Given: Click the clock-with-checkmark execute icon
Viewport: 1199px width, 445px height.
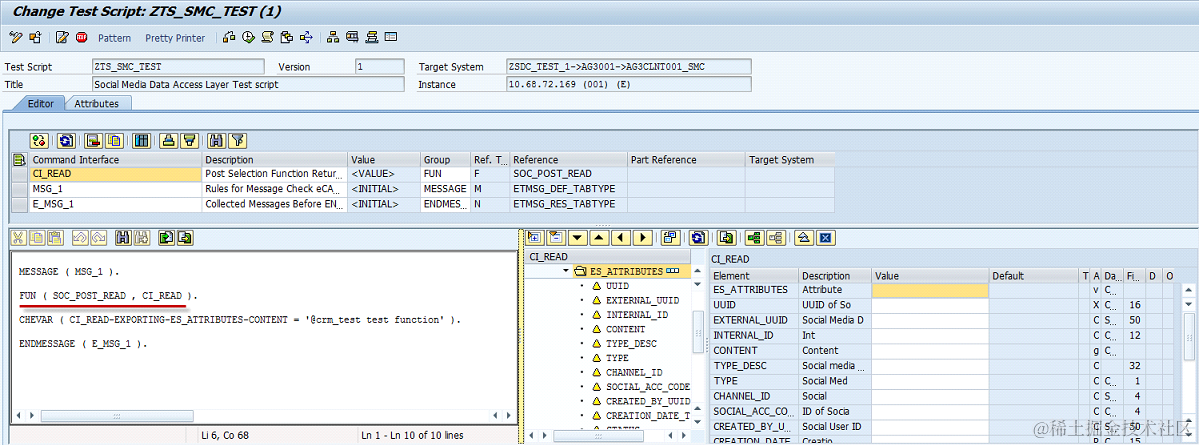Looking at the screenshot, I should tap(249, 37).
